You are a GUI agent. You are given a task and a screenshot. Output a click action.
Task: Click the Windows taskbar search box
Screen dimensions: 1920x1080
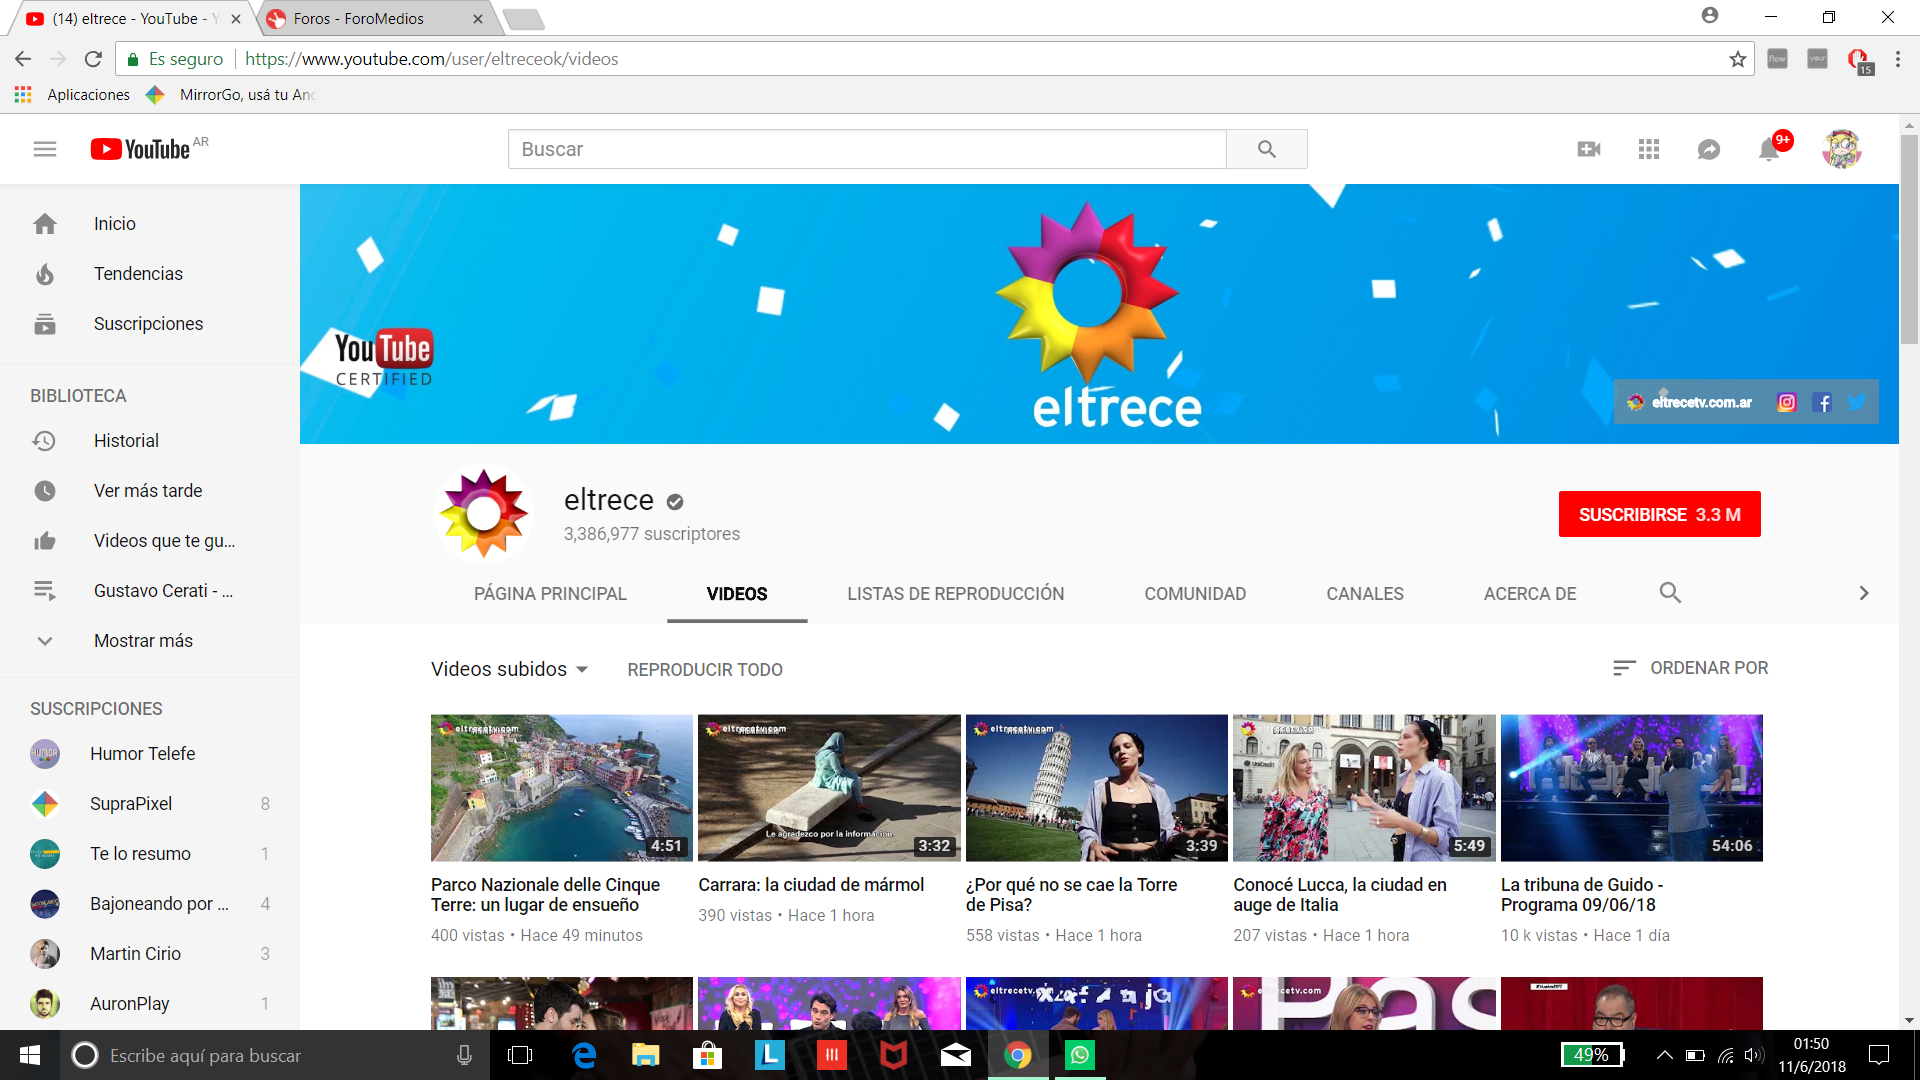pos(275,1055)
